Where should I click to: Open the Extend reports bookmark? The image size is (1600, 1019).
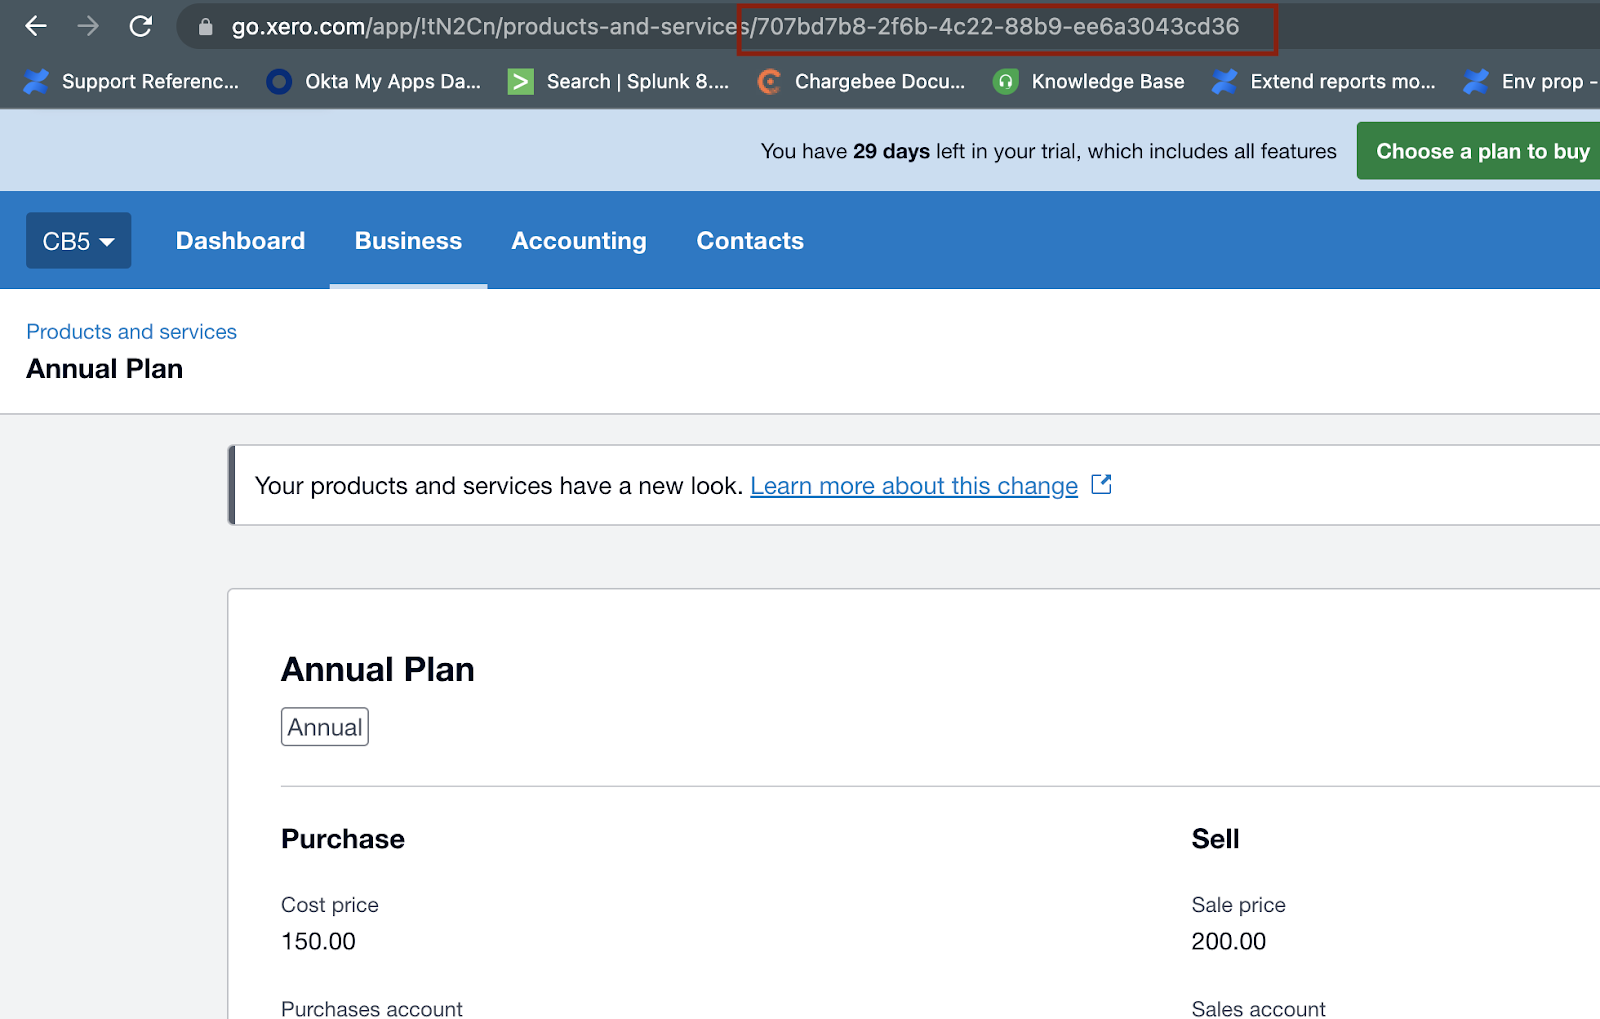click(1324, 82)
